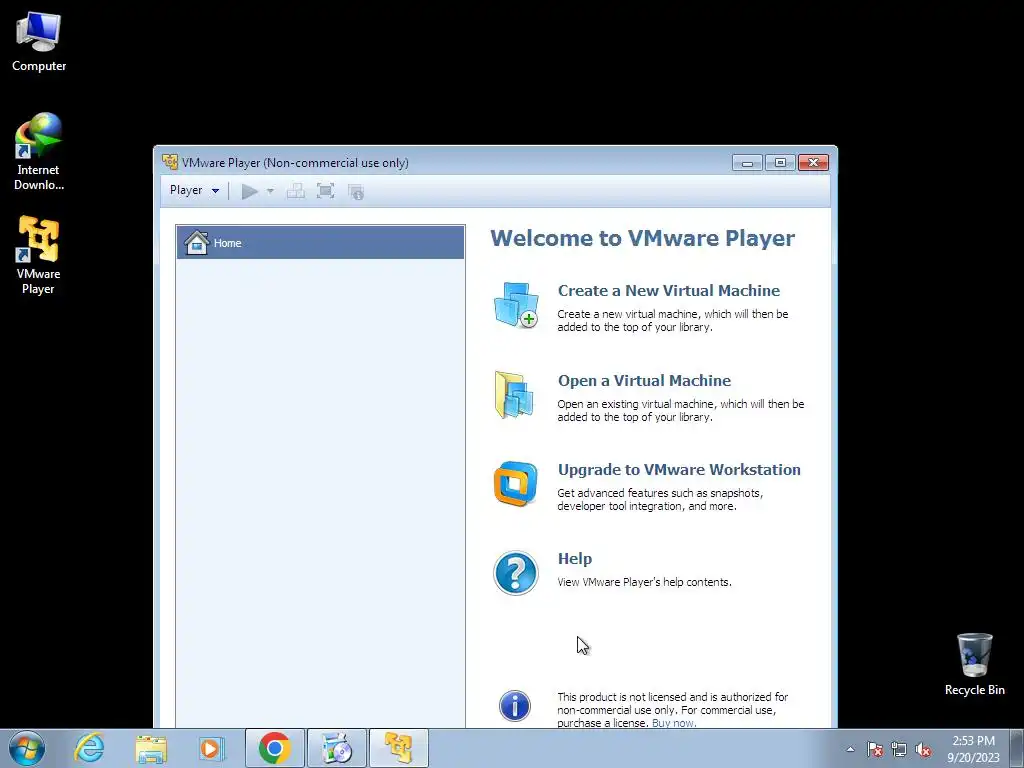The height and width of the screenshot is (768, 1024).
Task: Open the clock showing 2:53 PM
Action: (973, 749)
